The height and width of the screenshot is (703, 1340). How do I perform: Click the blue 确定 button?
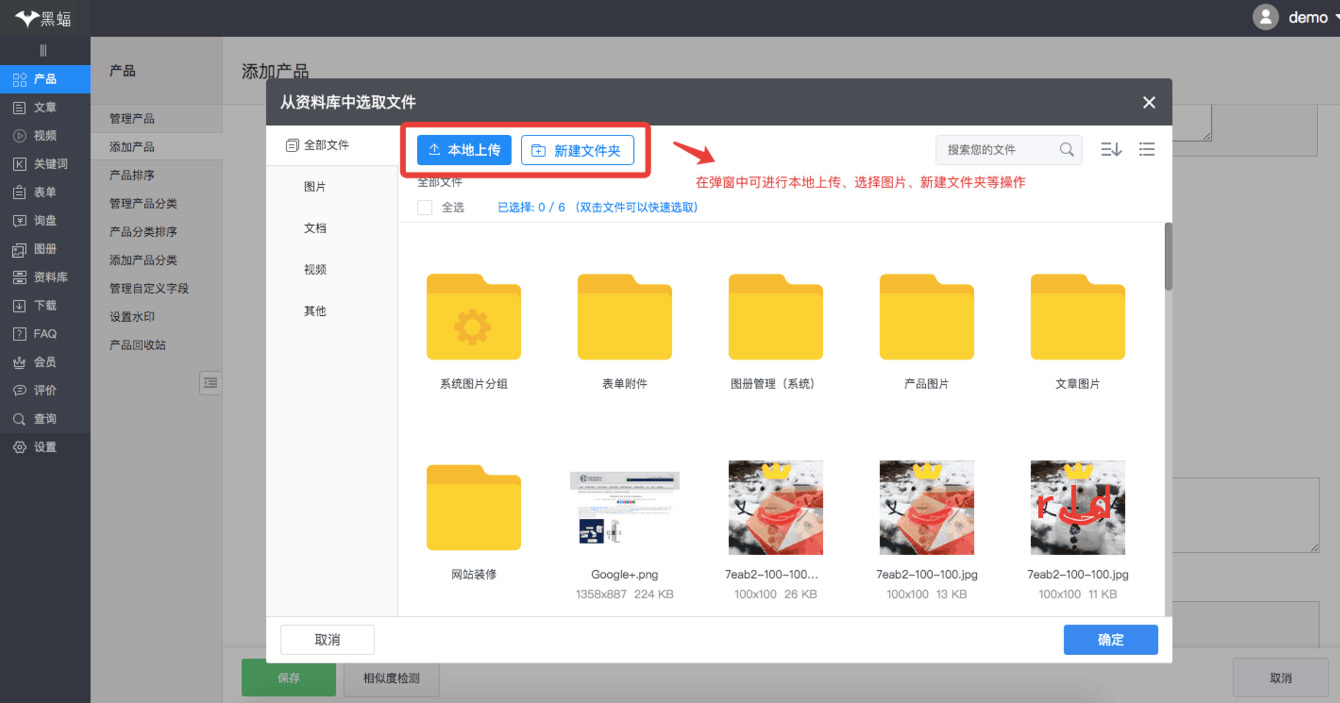pos(1110,640)
